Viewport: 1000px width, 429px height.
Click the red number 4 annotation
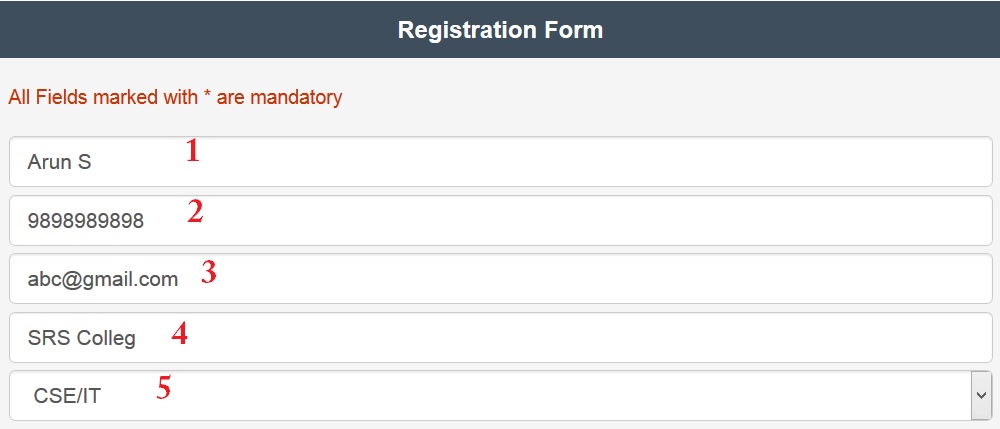tap(179, 332)
